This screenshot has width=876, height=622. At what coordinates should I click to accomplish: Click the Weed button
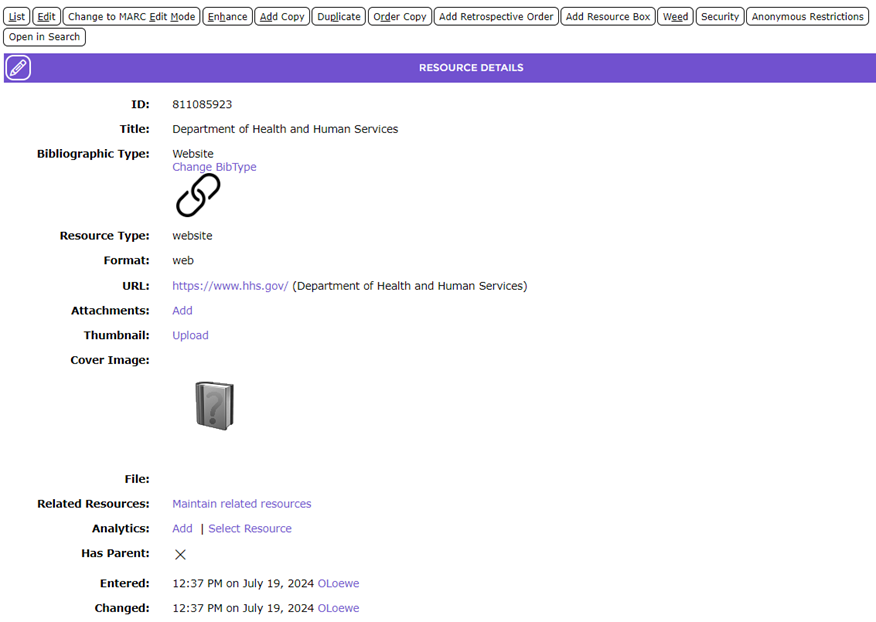[675, 17]
